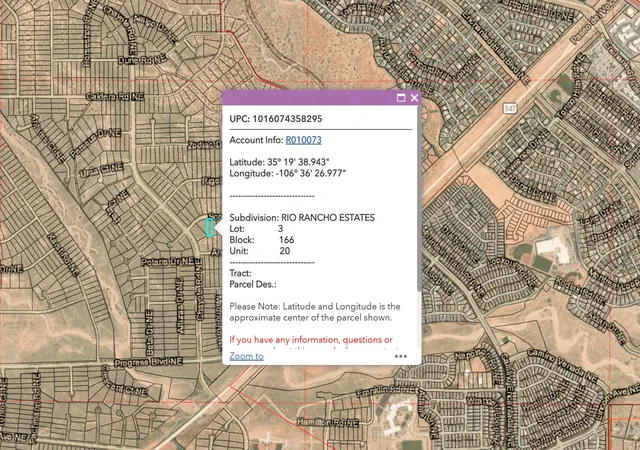Screen dimensions: 640x450
Task: Click the Polaris Dr NE map label
Action: (x=168, y=262)
